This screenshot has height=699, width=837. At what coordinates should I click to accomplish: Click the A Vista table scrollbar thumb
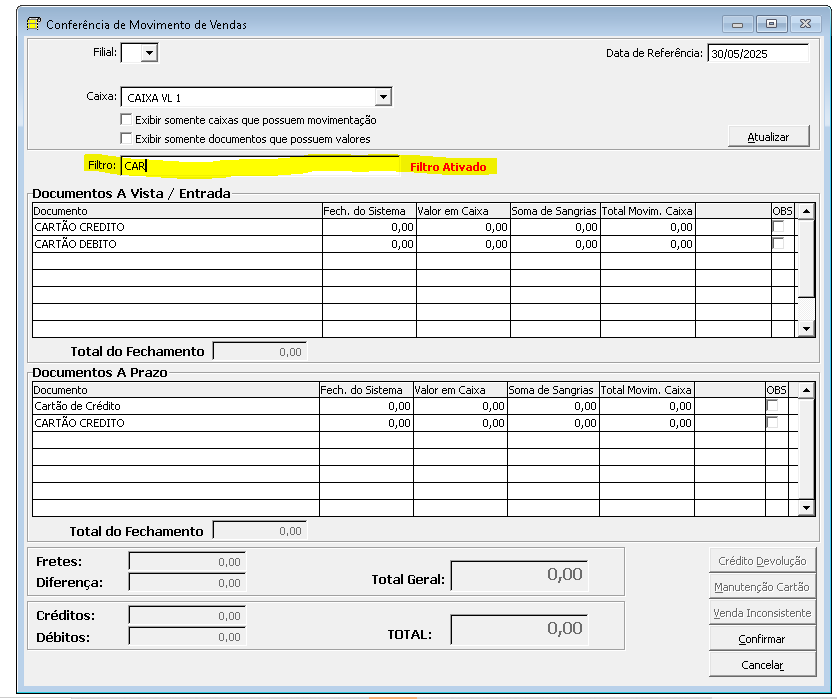click(x=806, y=258)
